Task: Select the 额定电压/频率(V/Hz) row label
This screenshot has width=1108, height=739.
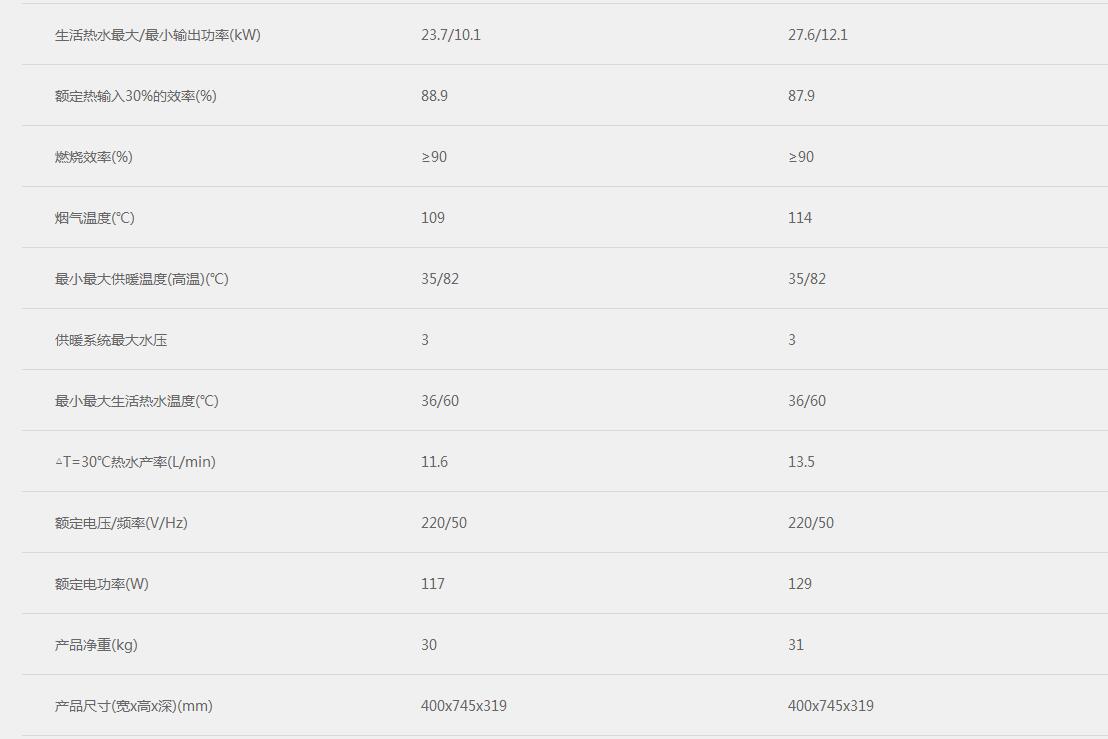Action: (x=121, y=523)
